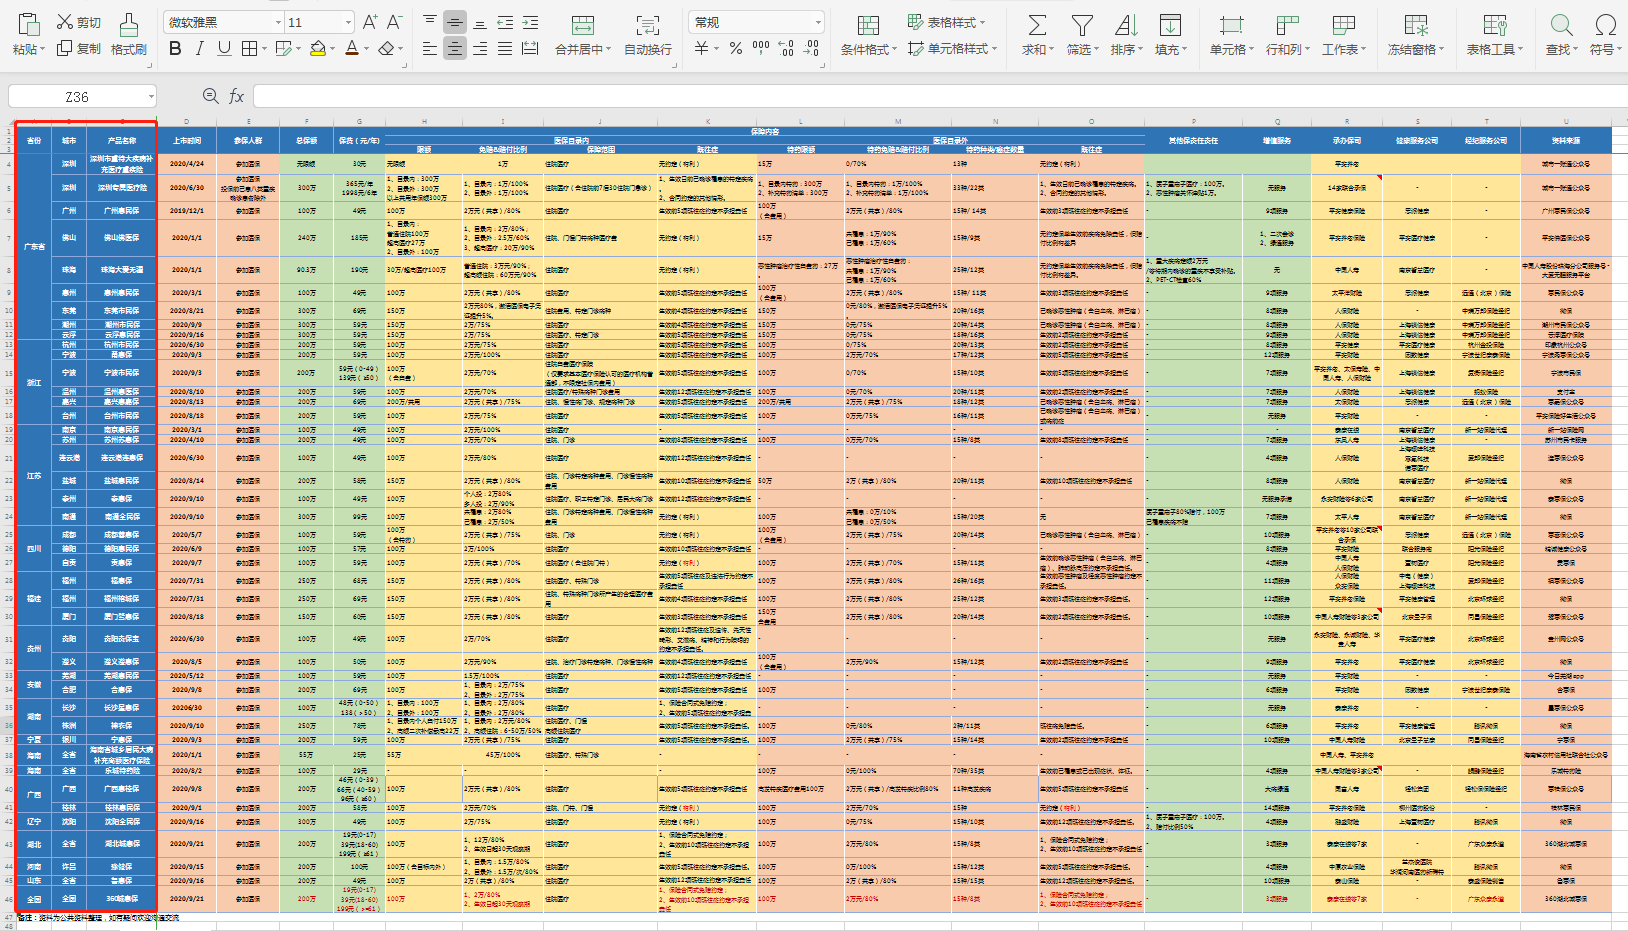Image resolution: width=1628 pixels, height=931 pixels.
Task: Click the formula bar zoom icon
Action: click(x=210, y=96)
